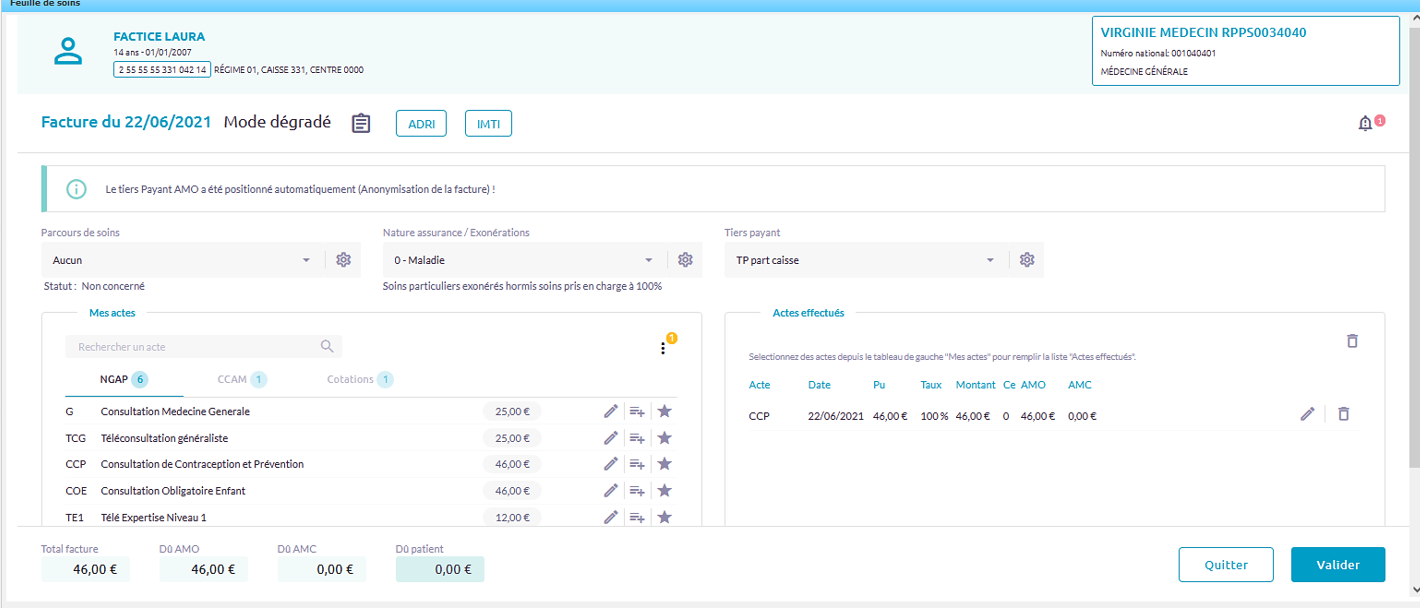
Task: Expand the Parcours de soins dropdown
Action: [x=306, y=260]
